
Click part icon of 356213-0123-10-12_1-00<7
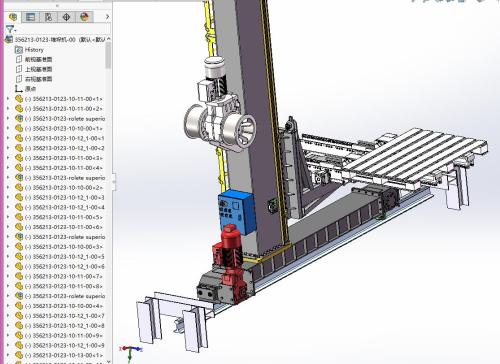pos(19,316)
